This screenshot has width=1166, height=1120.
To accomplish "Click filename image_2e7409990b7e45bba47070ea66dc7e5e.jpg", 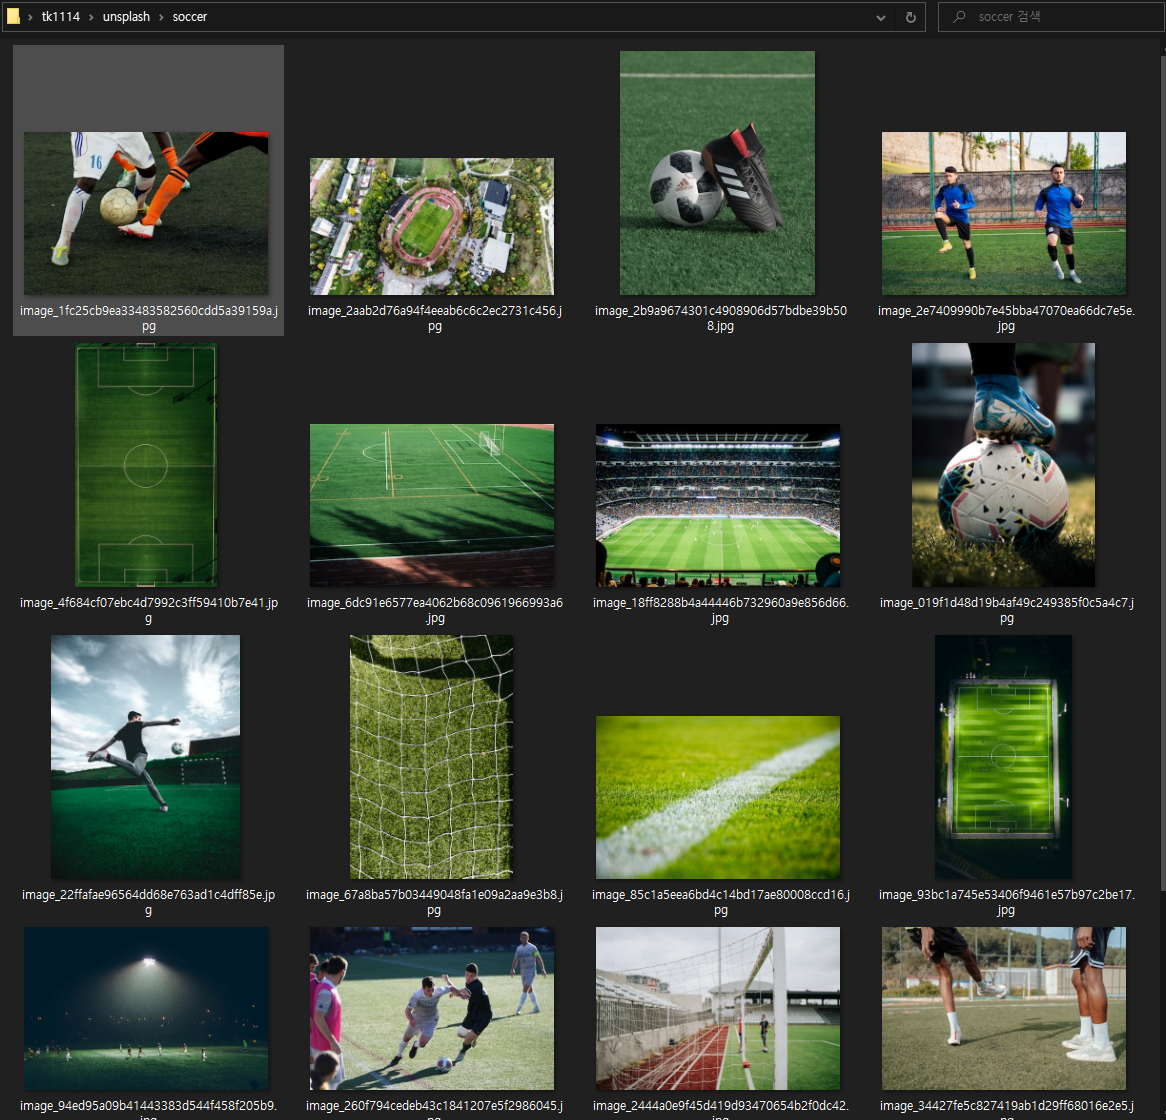I will click(x=1006, y=318).
